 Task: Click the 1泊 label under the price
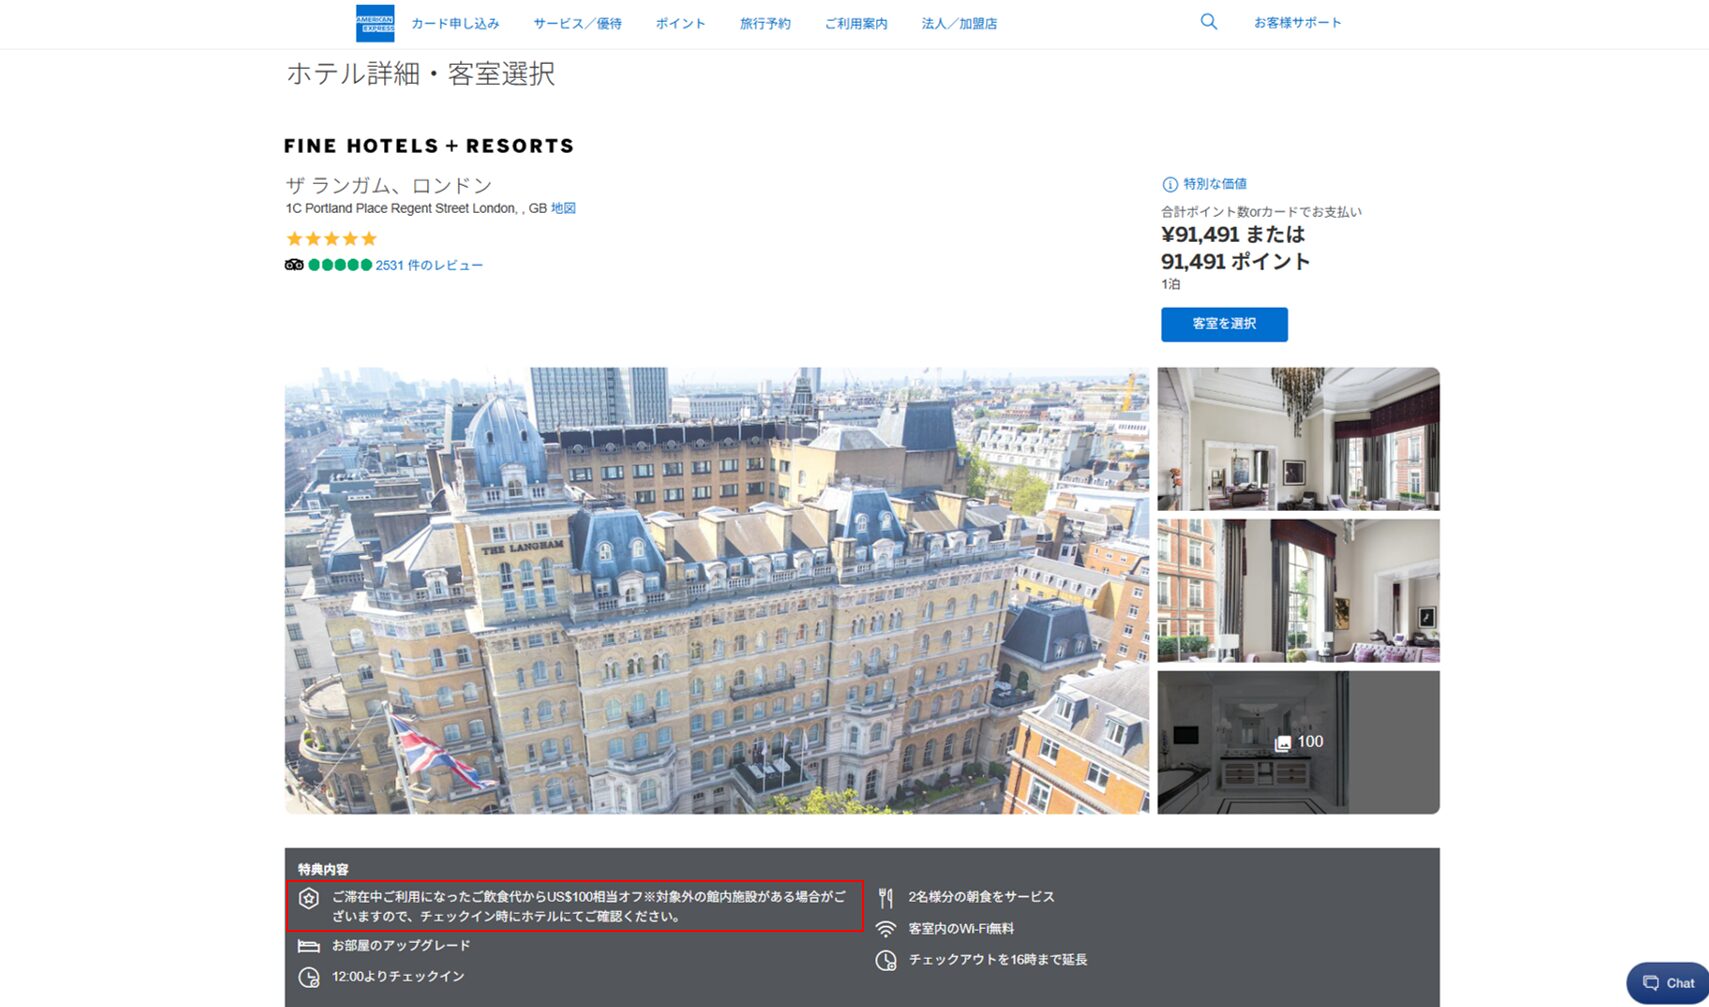pyautogui.click(x=1171, y=284)
